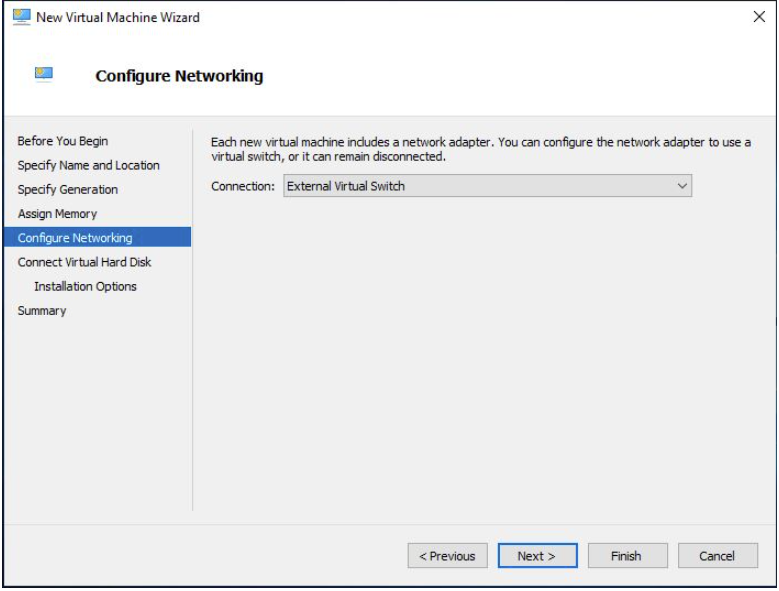Click the monitor icon beside Configure Networking heading

click(x=44, y=74)
